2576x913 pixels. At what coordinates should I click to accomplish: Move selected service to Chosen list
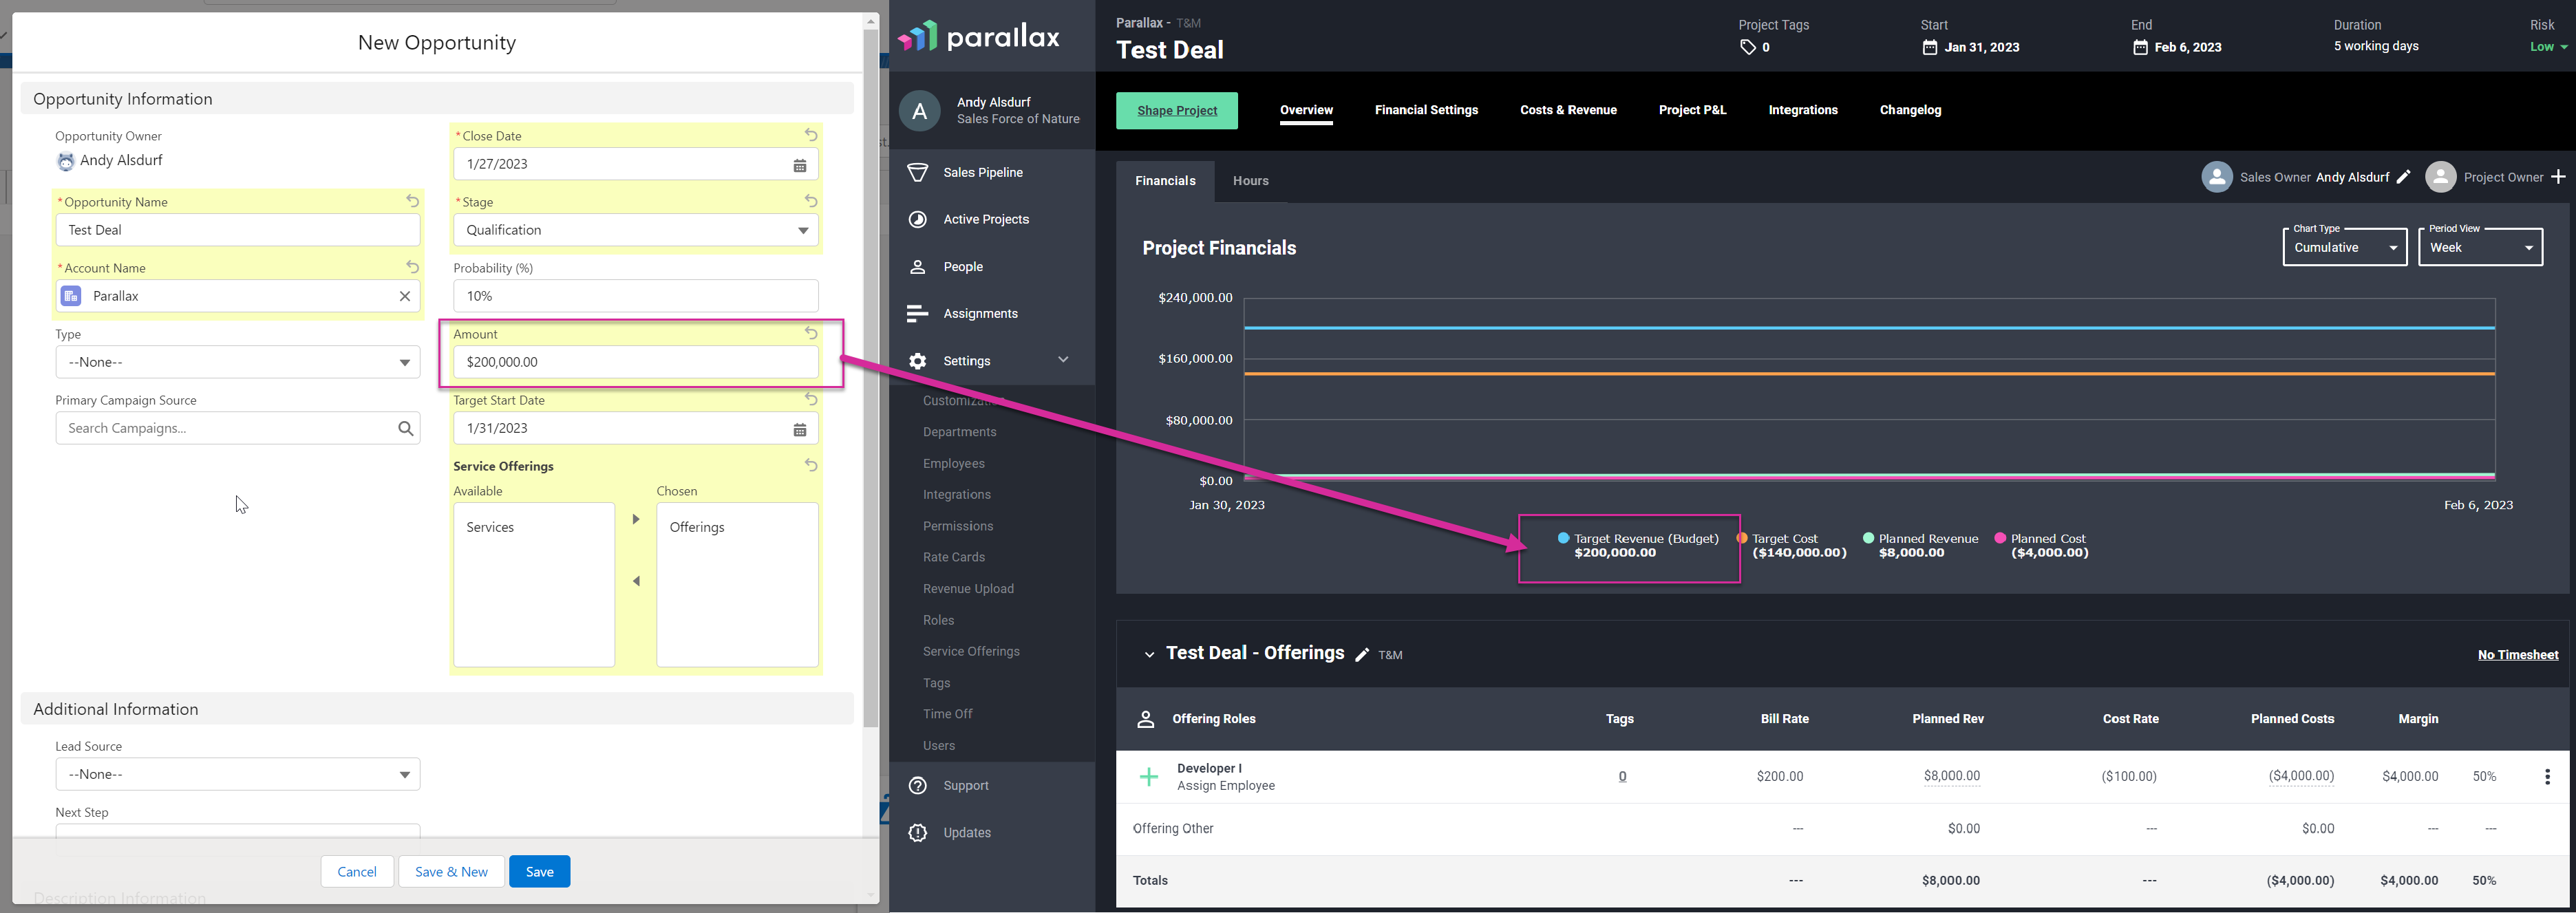pyautogui.click(x=636, y=519)
